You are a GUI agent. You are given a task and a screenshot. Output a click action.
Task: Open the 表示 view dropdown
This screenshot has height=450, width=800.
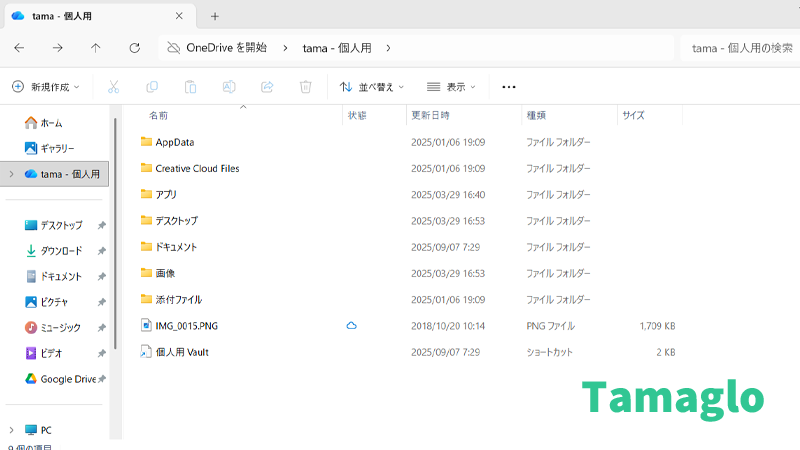click(451, 87)
